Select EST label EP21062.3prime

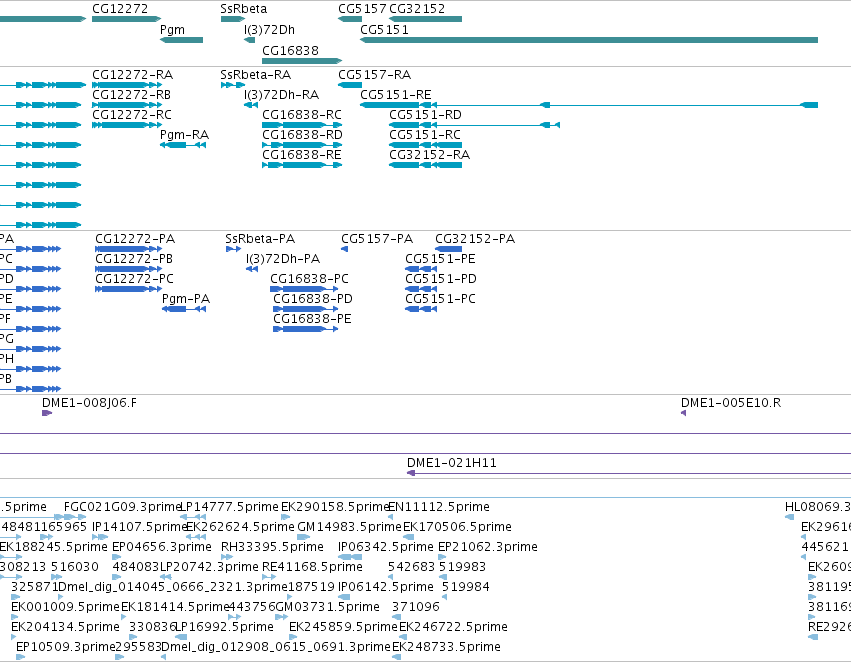(x=488, y=547)
